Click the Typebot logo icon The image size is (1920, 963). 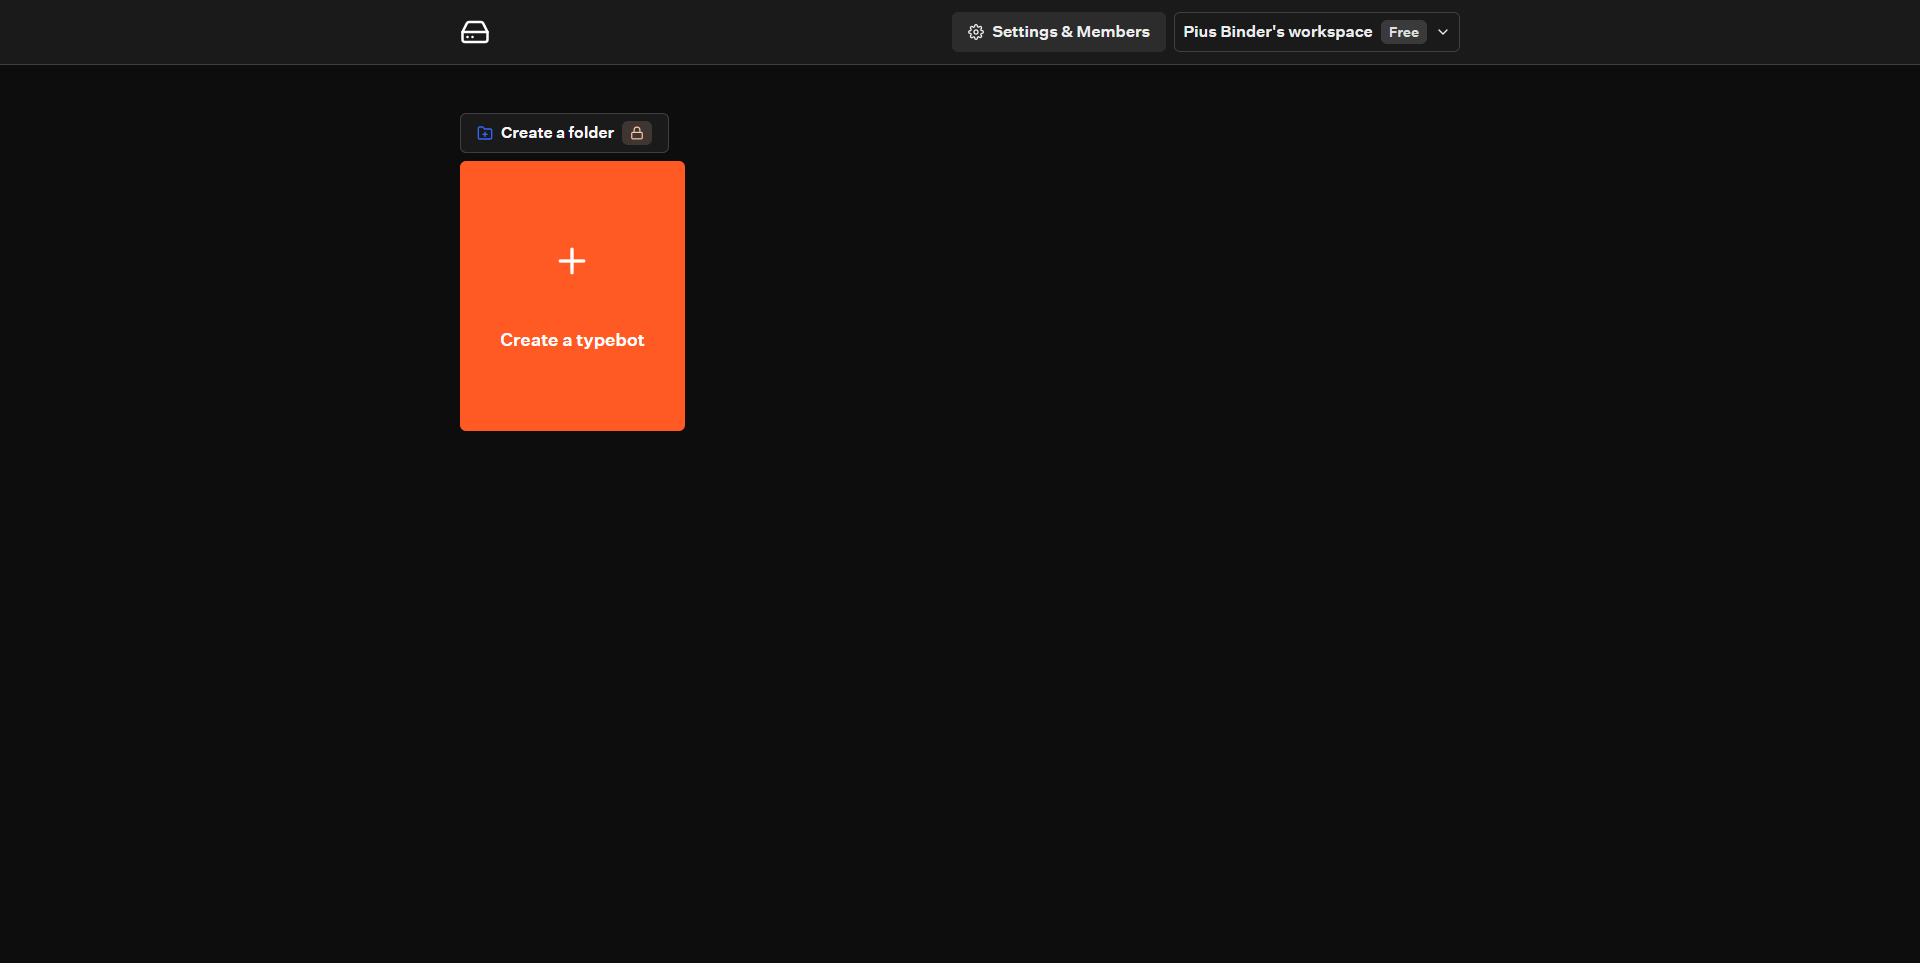coord(474,32)
